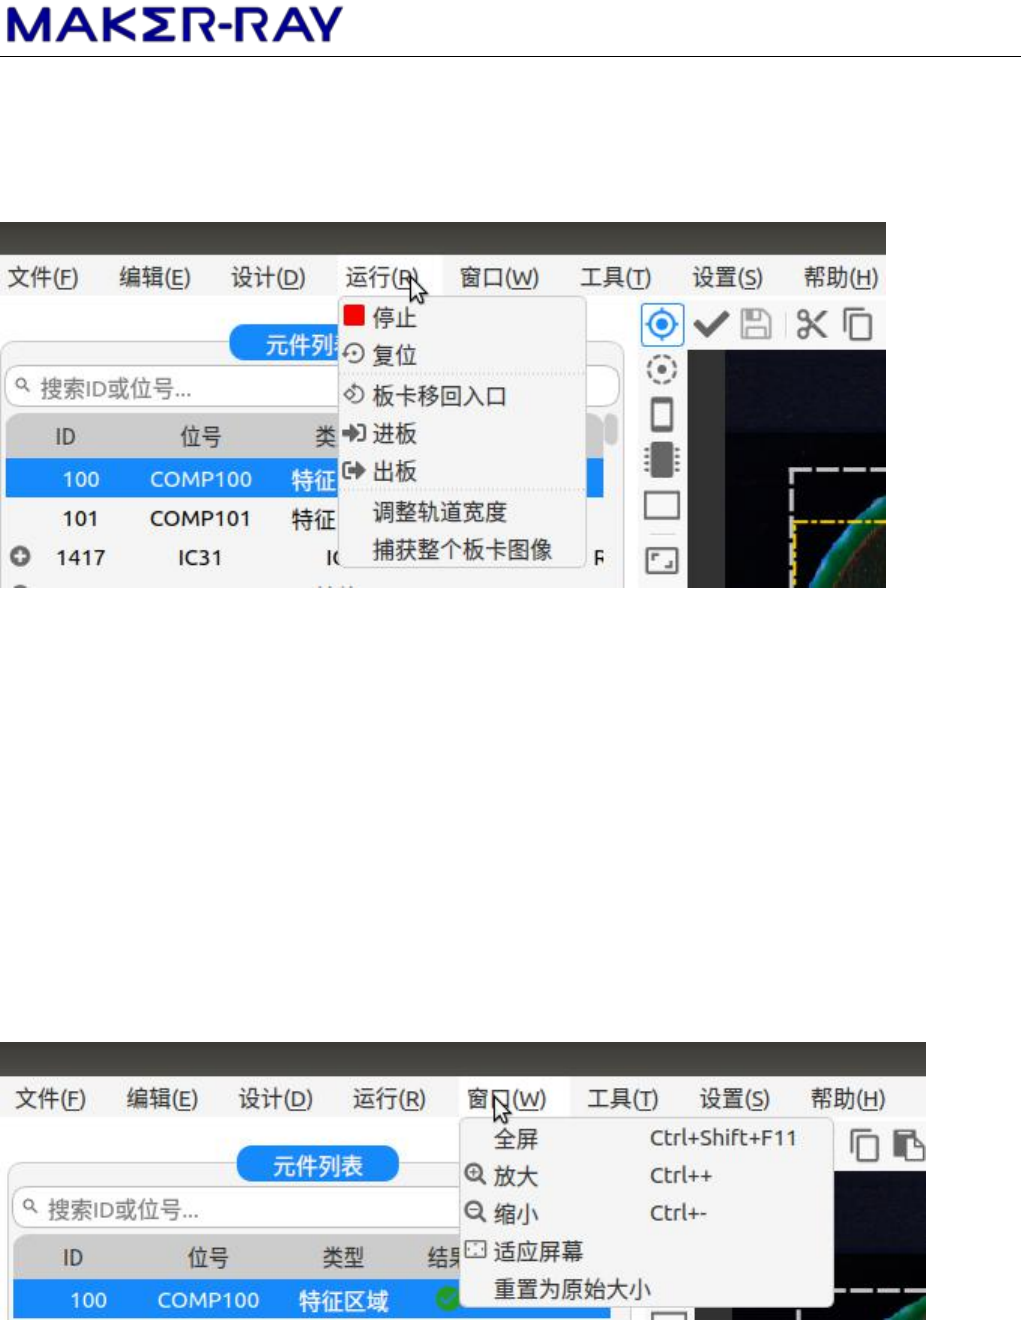The image size is (1021, 1320).
Task: Click 位号 header in the Window-menu screenshot
Action: point(207,1257)
